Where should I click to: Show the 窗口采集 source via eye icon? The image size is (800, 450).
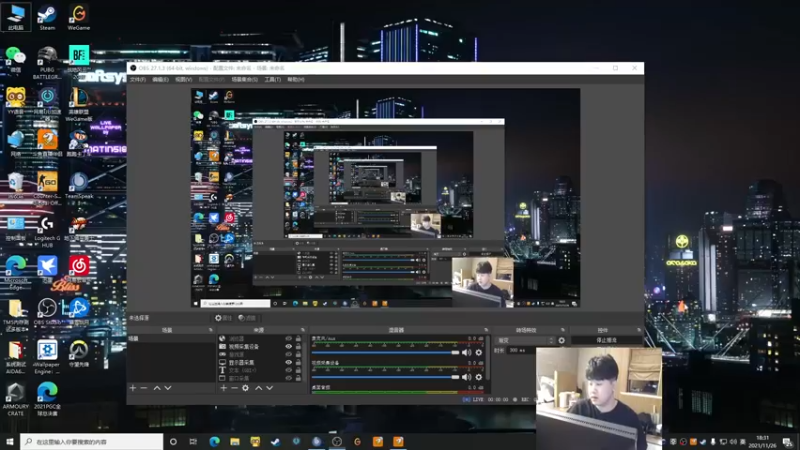(288, 378)
